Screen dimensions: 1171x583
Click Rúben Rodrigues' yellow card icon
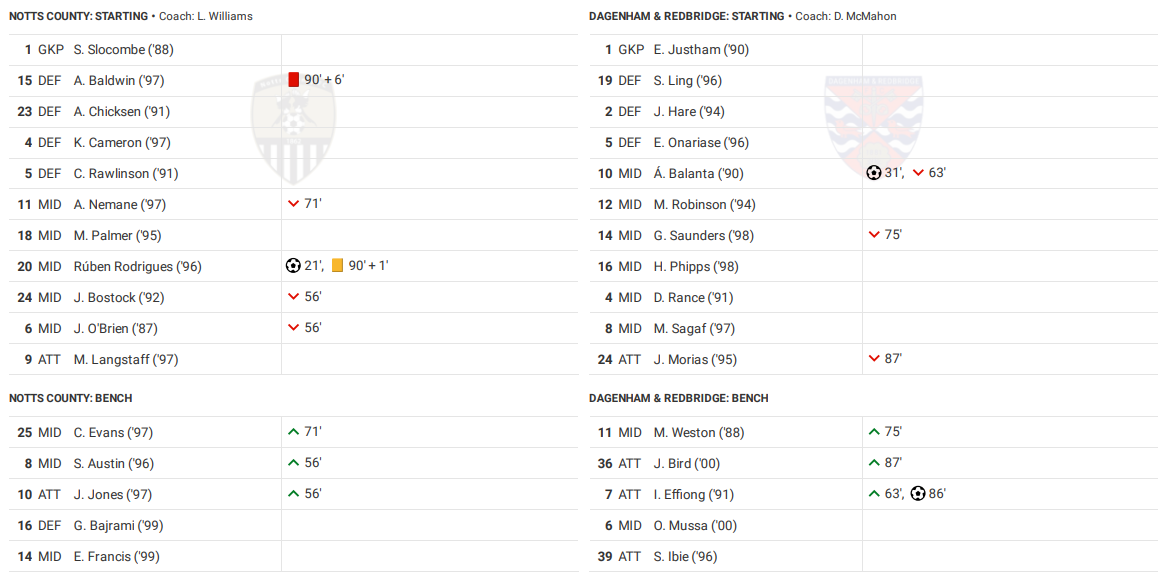pos(337,266)
